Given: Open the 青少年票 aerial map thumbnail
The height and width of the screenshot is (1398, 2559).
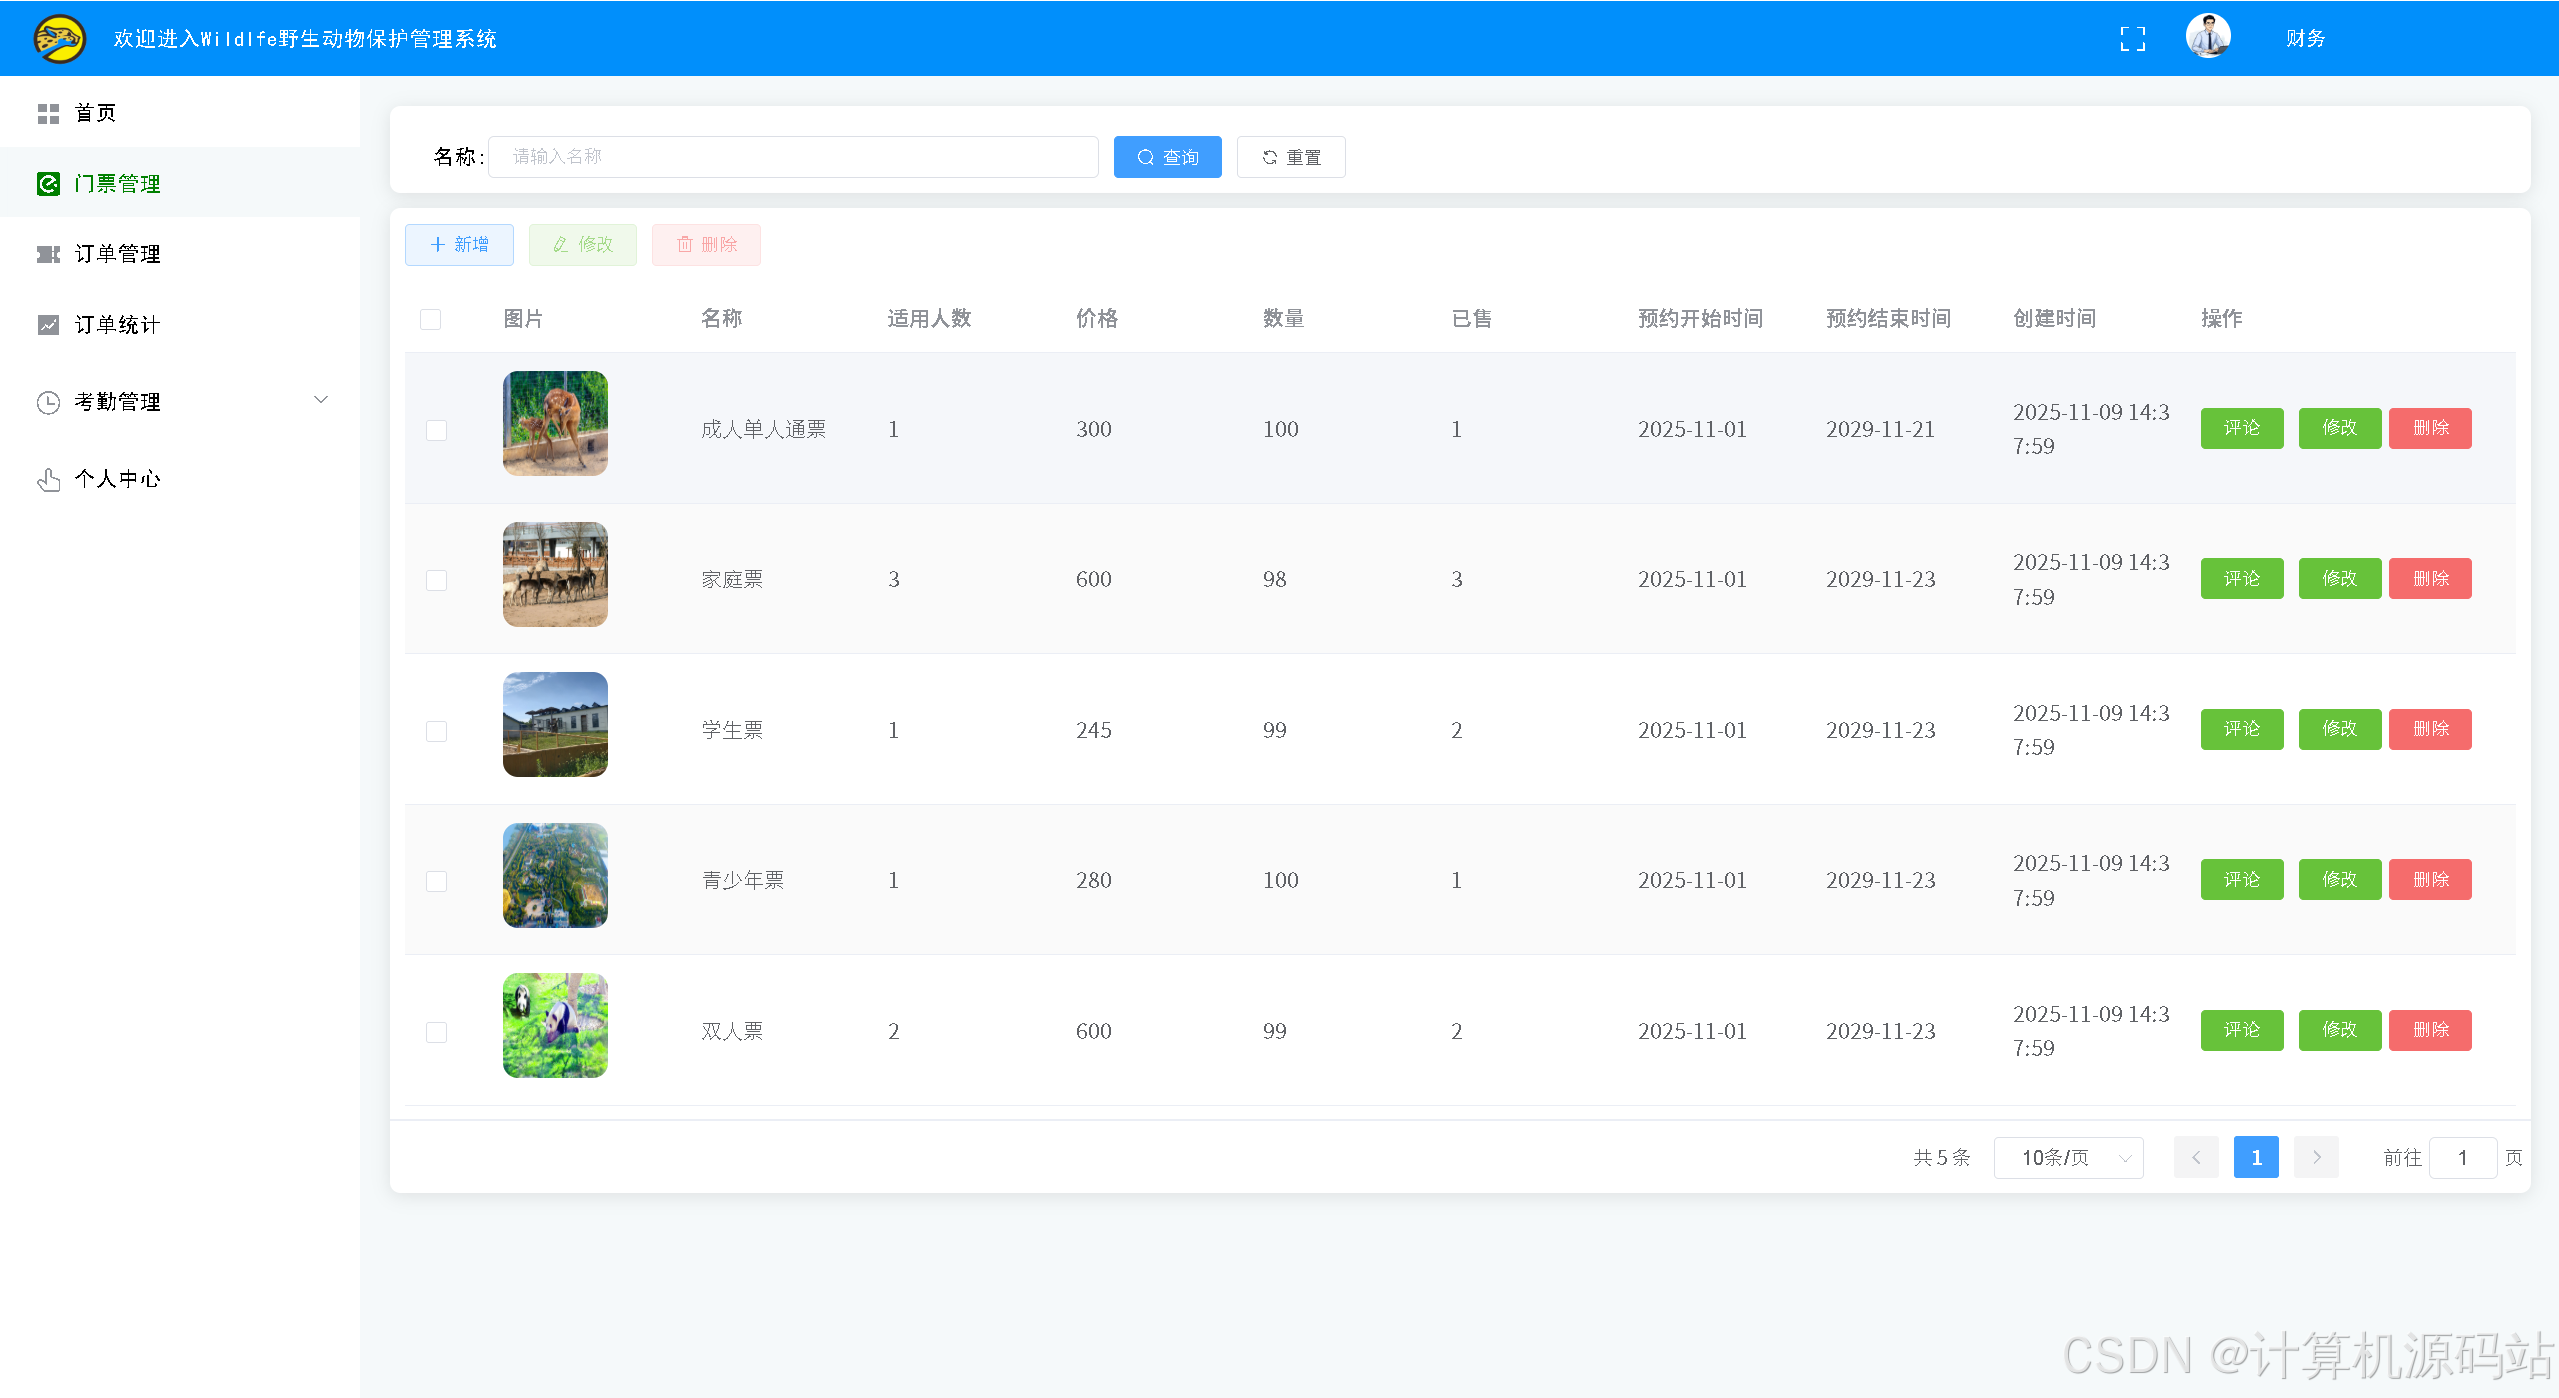Looking at the screenshot, I should [x=555, y=876].
